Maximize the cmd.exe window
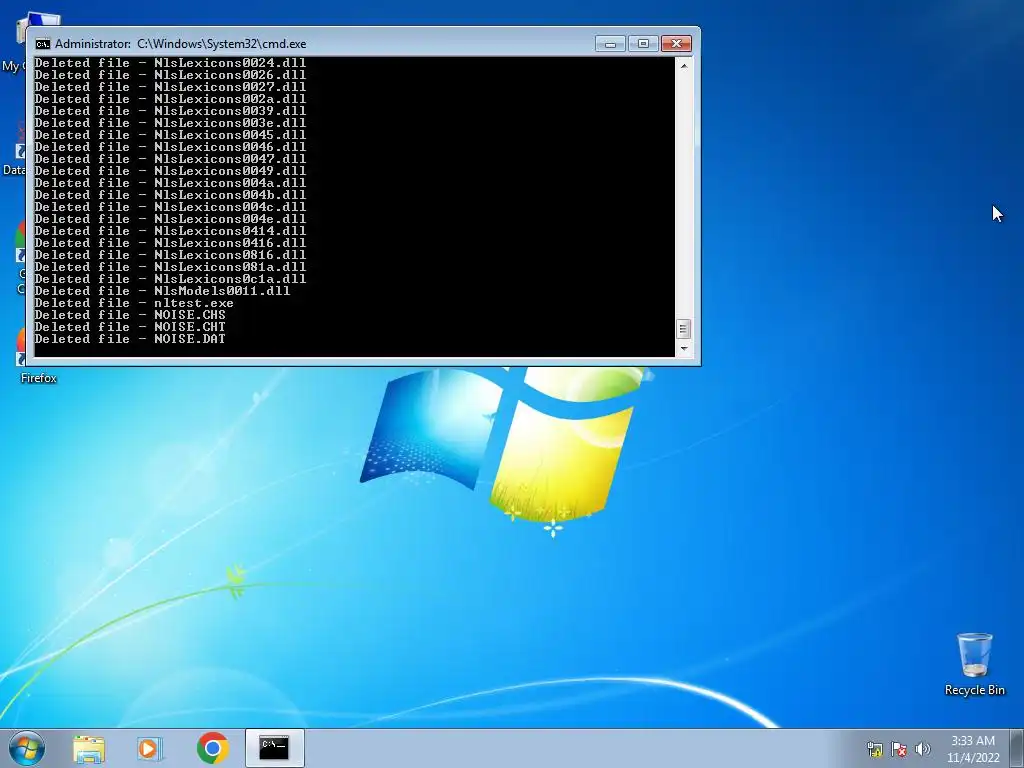 [643, 44]
